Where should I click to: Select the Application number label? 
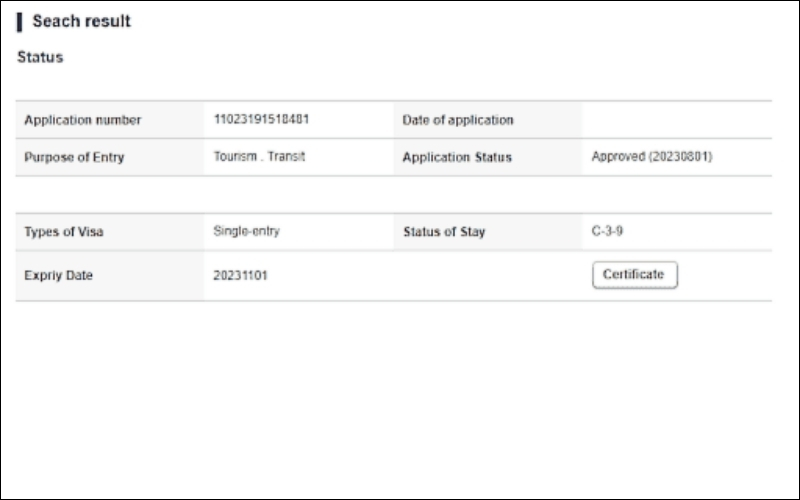82,120
